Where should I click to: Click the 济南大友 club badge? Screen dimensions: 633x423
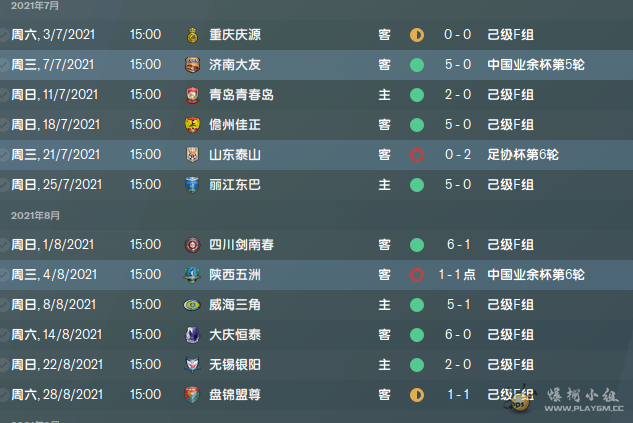[192, 65]
